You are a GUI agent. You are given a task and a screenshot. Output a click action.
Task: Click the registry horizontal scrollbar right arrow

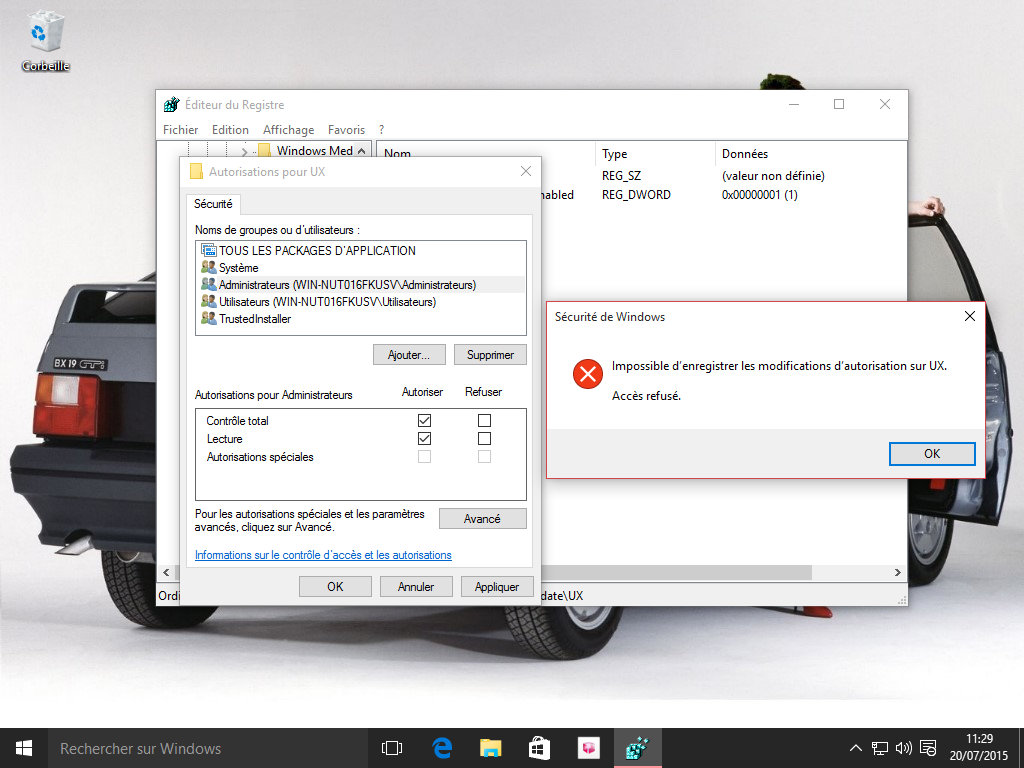899,573
